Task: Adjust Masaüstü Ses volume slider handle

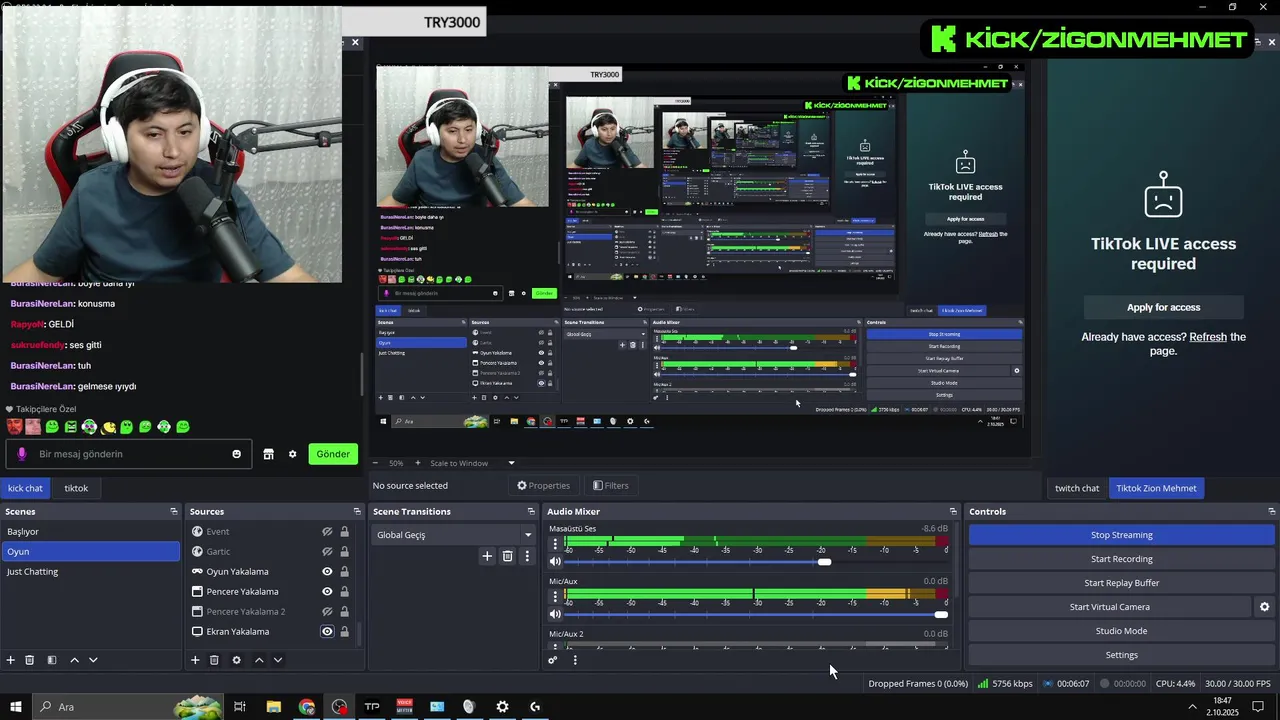Action: tap(824, 562)
